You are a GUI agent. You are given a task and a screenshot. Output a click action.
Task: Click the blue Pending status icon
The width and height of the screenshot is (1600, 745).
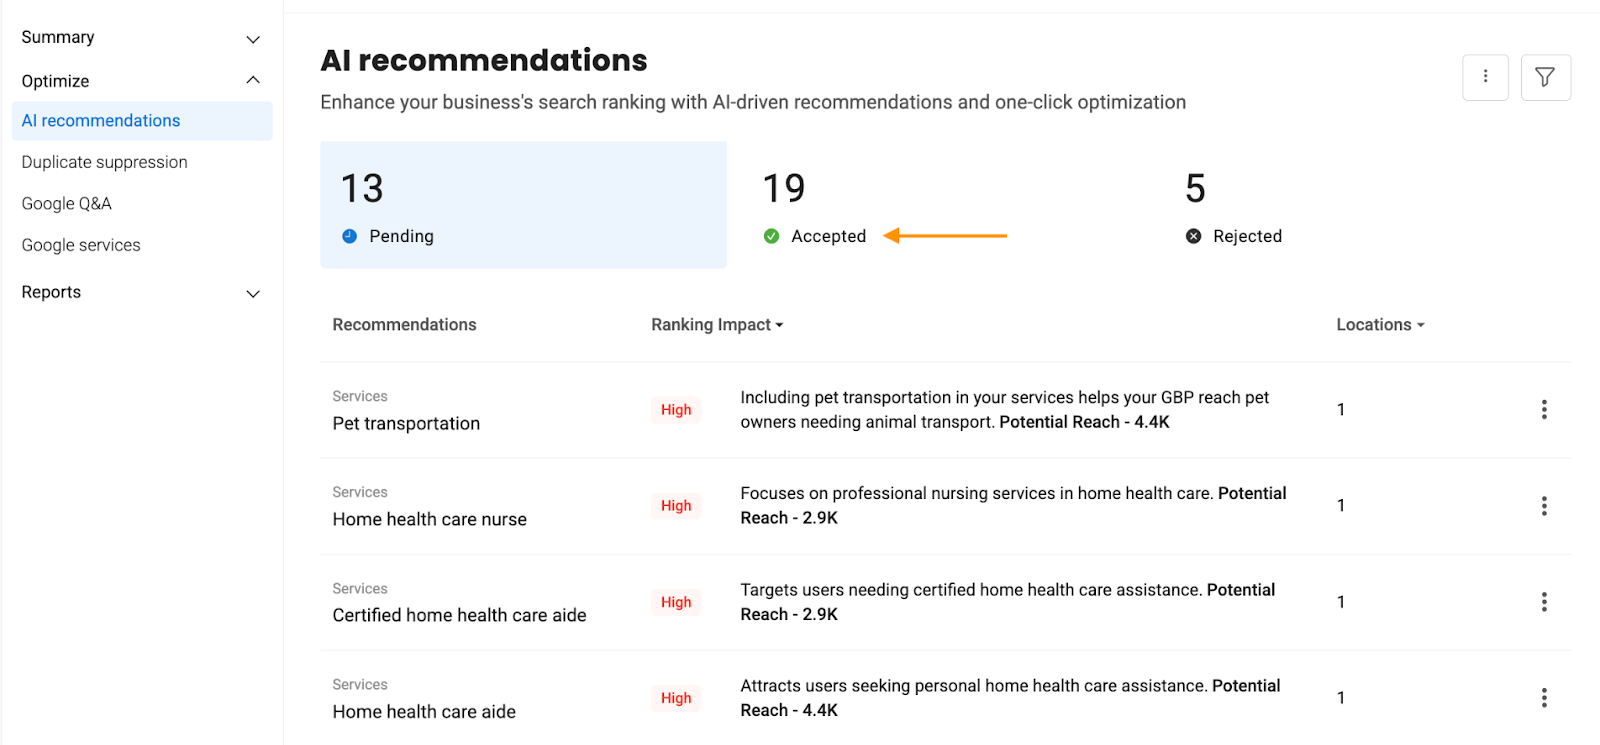pos(349,236)
